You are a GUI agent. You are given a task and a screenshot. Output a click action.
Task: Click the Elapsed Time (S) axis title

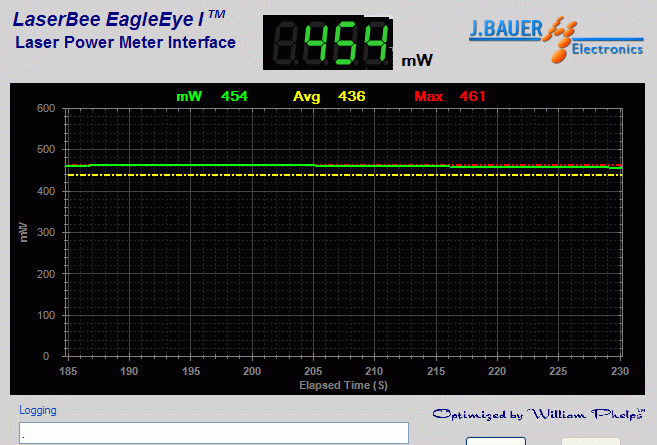344,385
